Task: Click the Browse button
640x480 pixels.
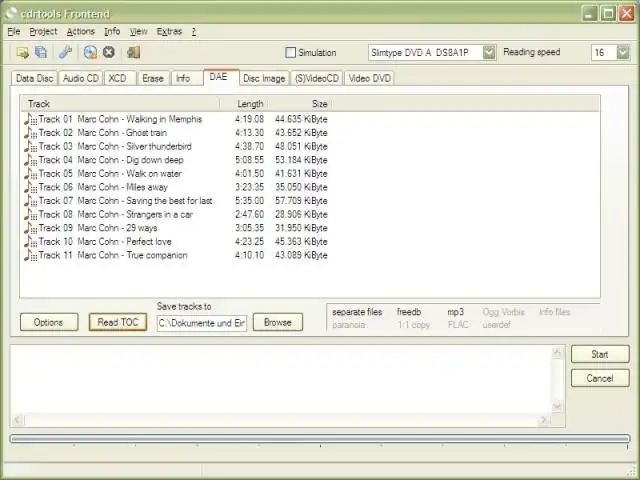Action: (278, 322)
